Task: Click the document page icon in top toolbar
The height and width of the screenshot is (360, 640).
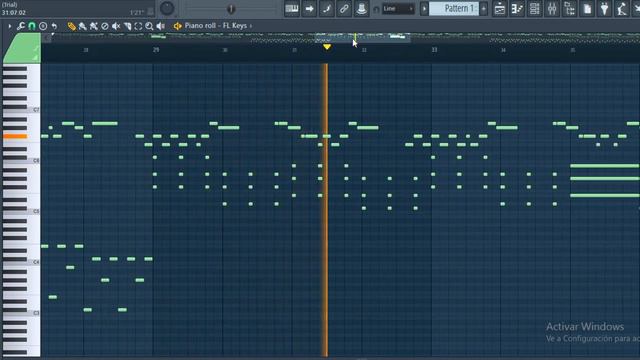Action: (587, 9)
